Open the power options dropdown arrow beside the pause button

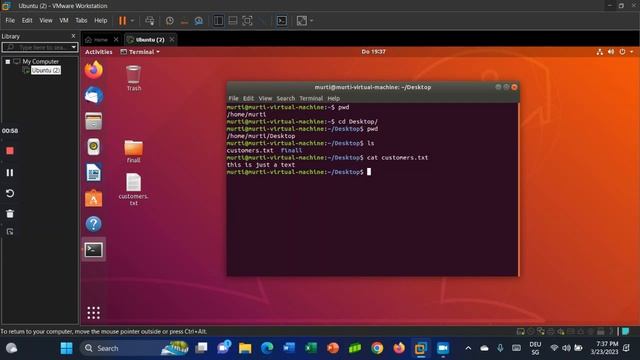point(132,20)
